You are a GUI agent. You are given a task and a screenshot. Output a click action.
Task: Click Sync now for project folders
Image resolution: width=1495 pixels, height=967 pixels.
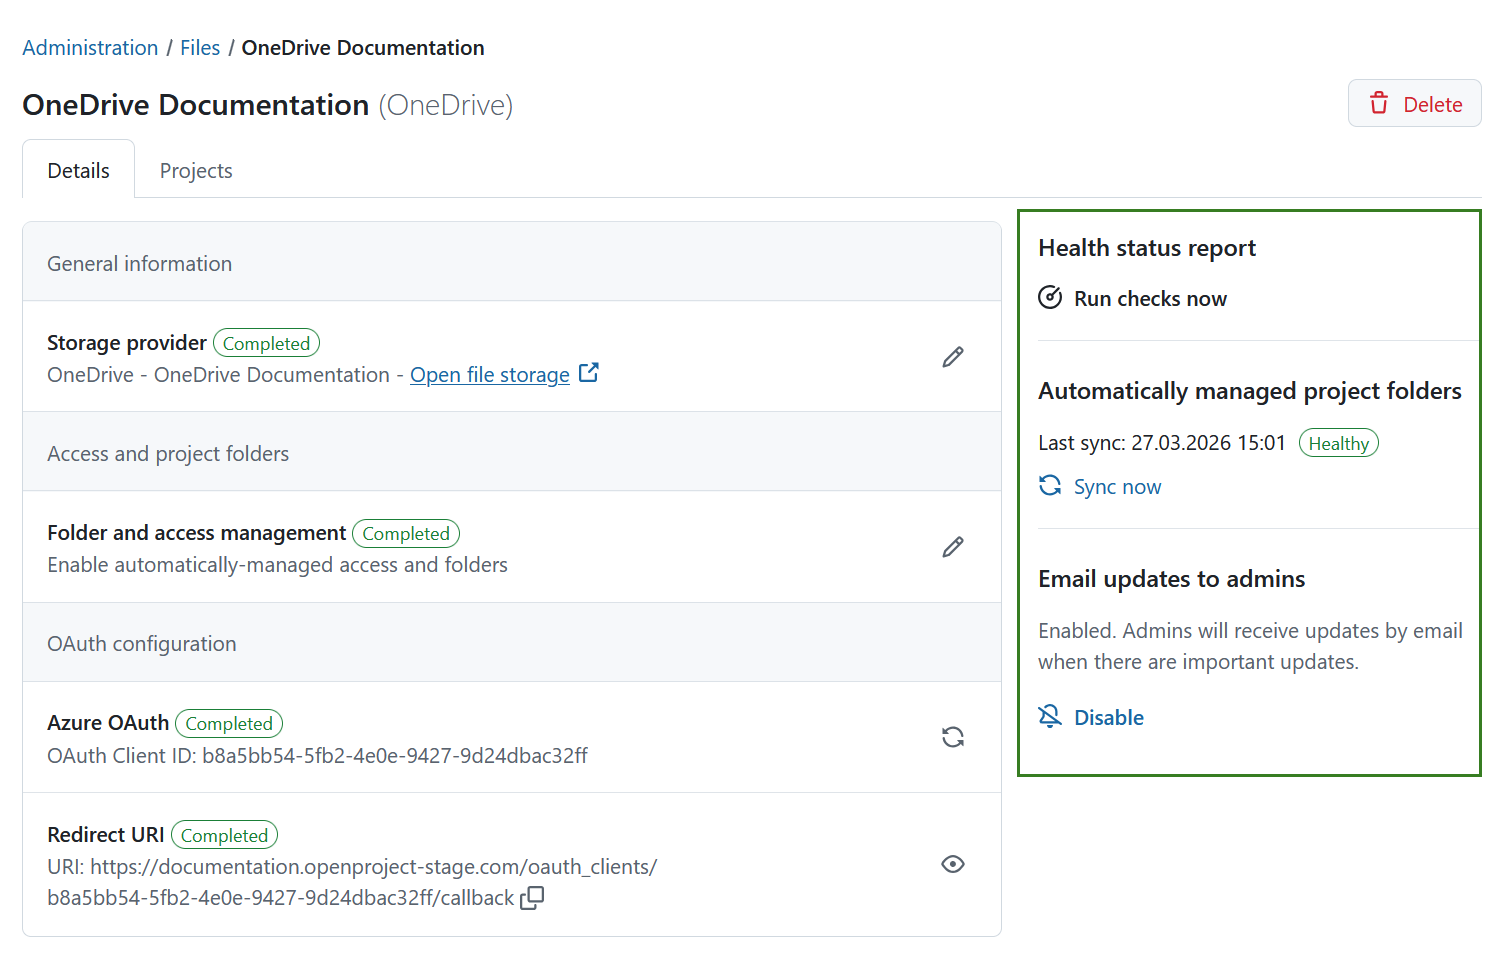[1117, 486]
